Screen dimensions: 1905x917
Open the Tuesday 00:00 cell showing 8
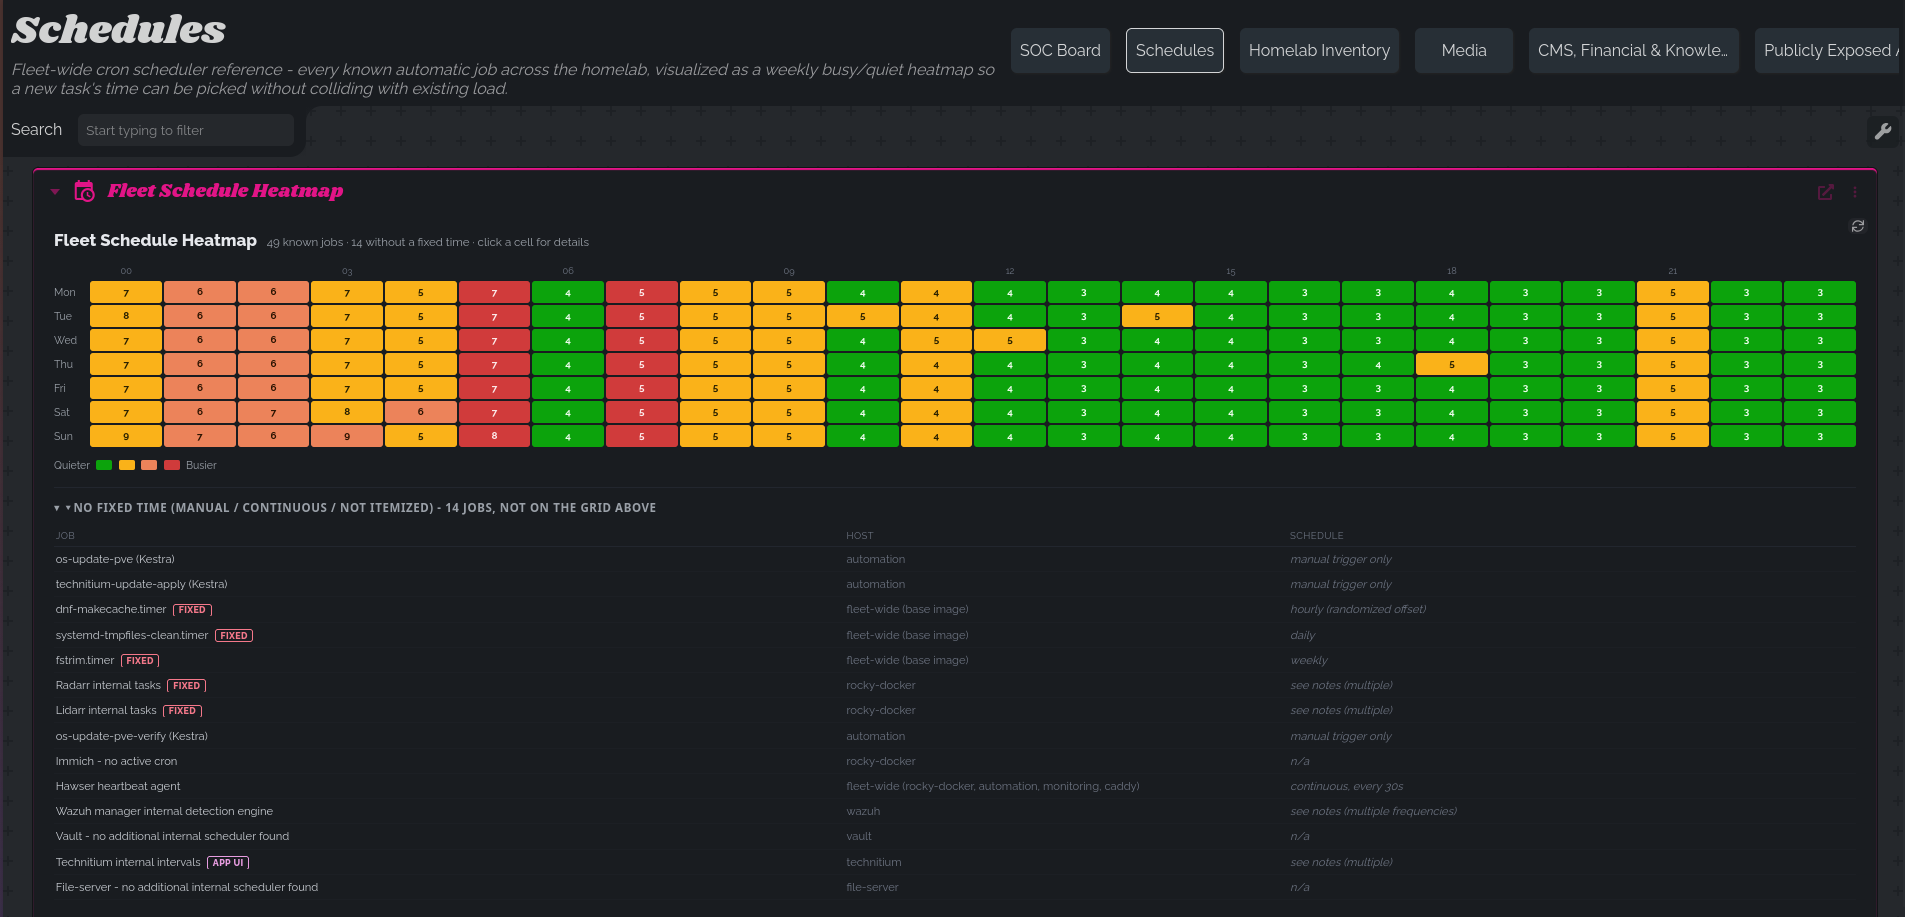(x=126, y=316)
